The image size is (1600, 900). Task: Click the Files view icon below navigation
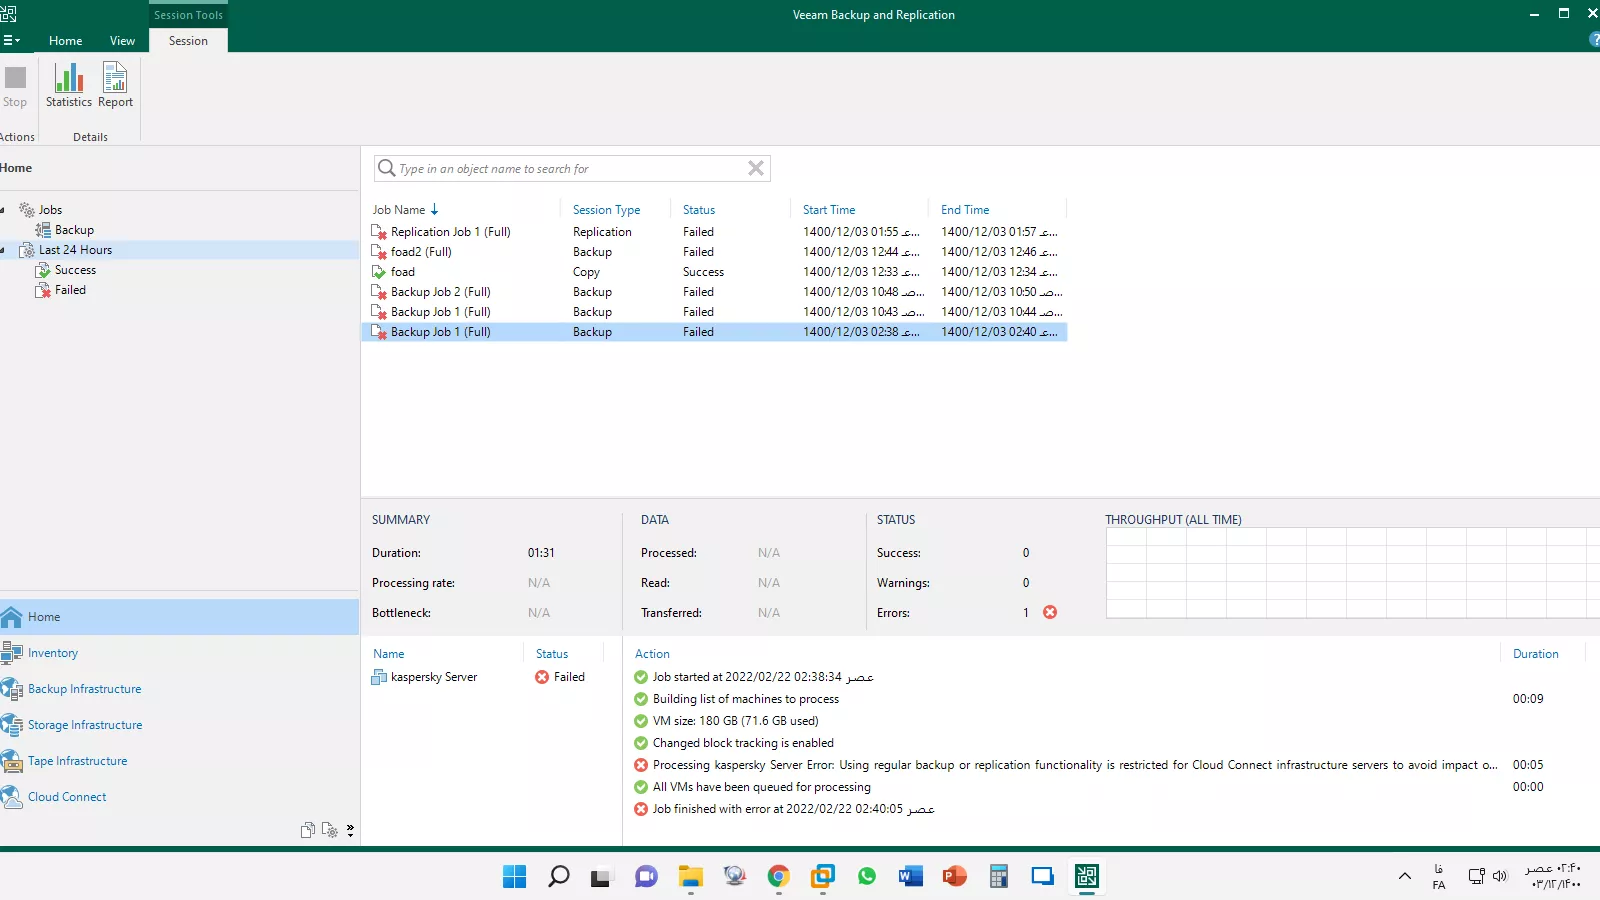[x=308, y=830]
